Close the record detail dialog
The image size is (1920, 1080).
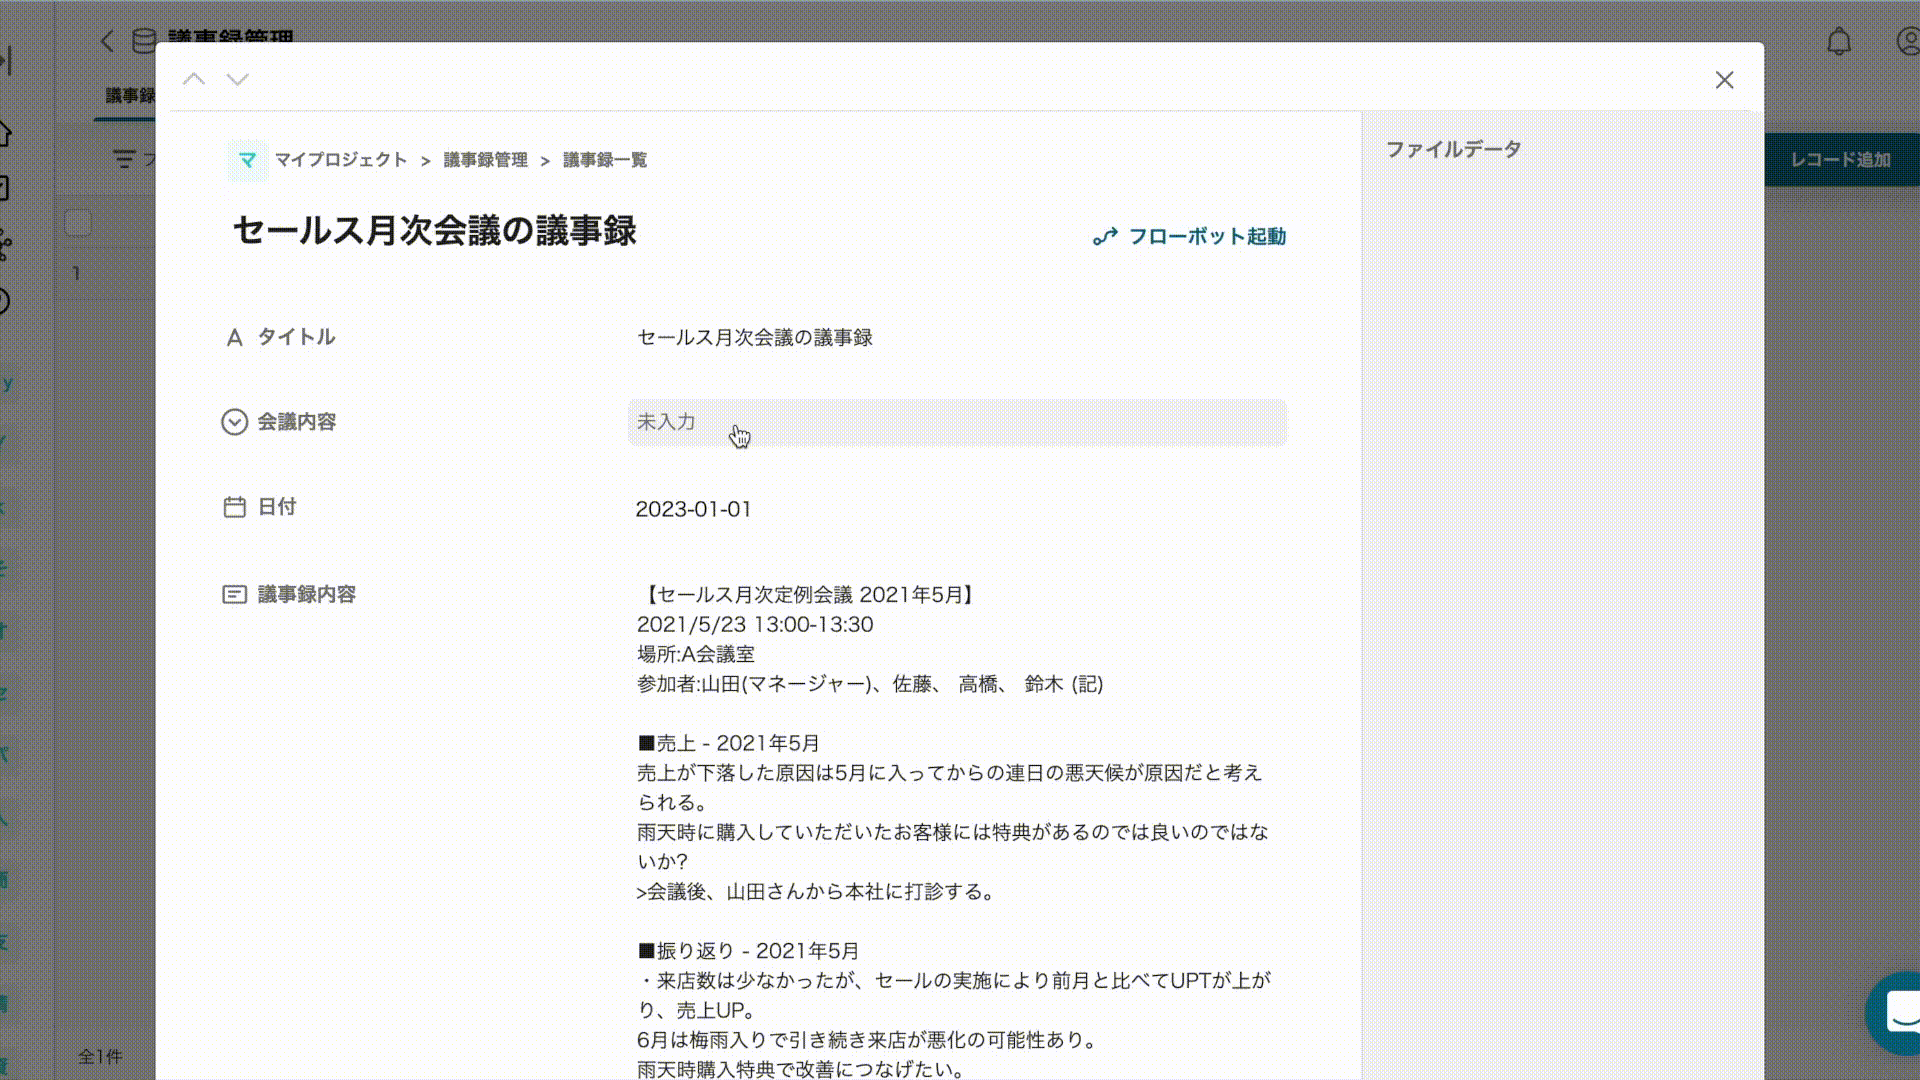tap(1724, 80)
